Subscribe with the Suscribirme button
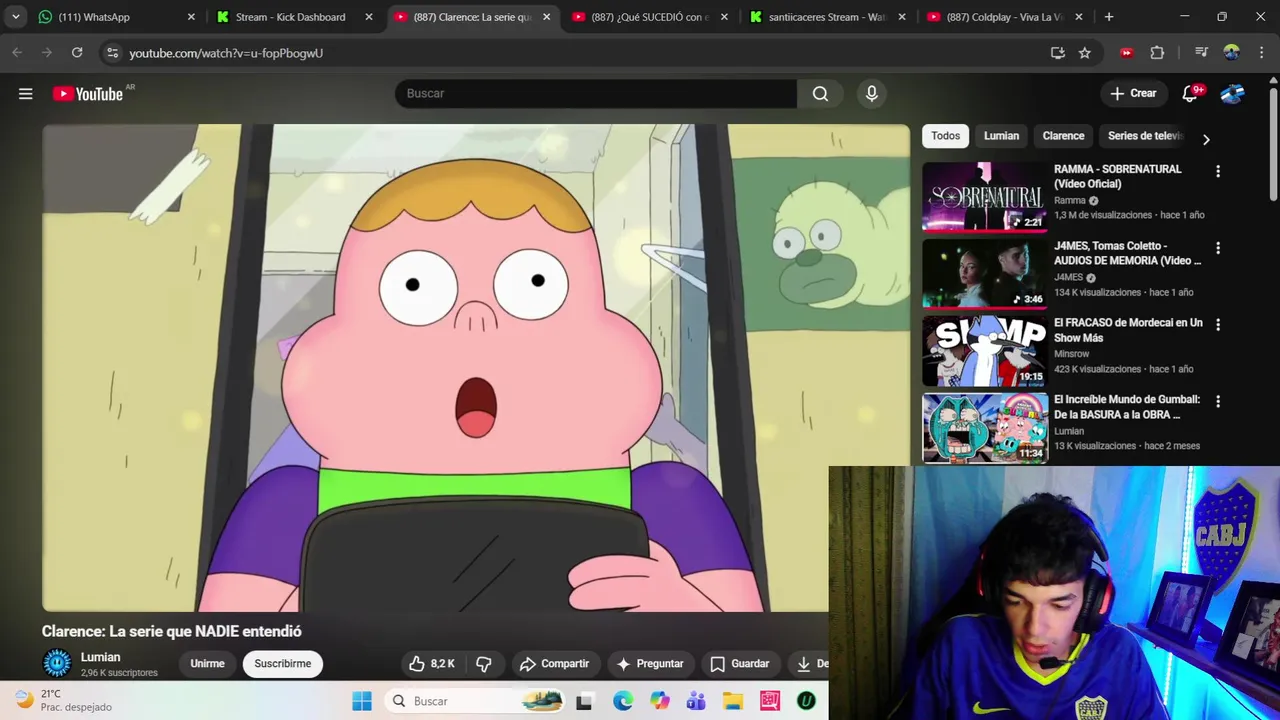 [282, 664]
